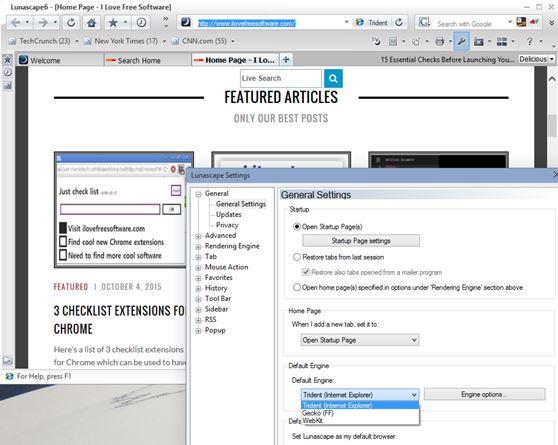Viewport: 558px width, 445px height.
Task: Open the tab layout tiles icon
Action: click(x=502, y=42)
